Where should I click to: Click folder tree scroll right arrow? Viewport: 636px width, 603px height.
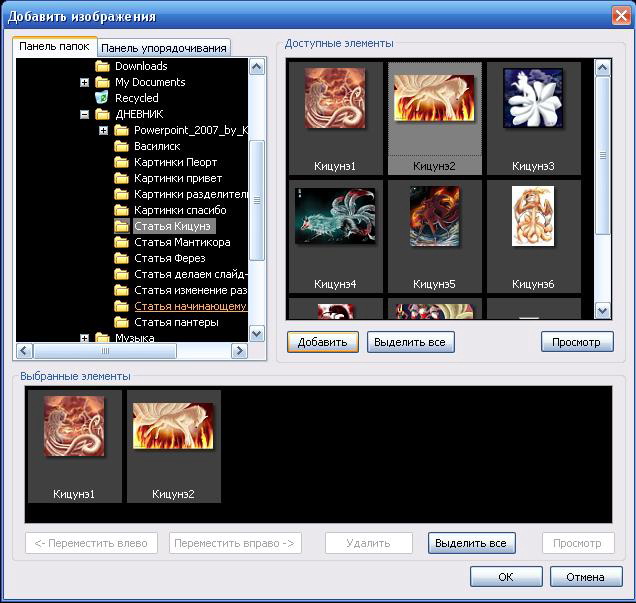pyautogui.click(x=239, y=350)
